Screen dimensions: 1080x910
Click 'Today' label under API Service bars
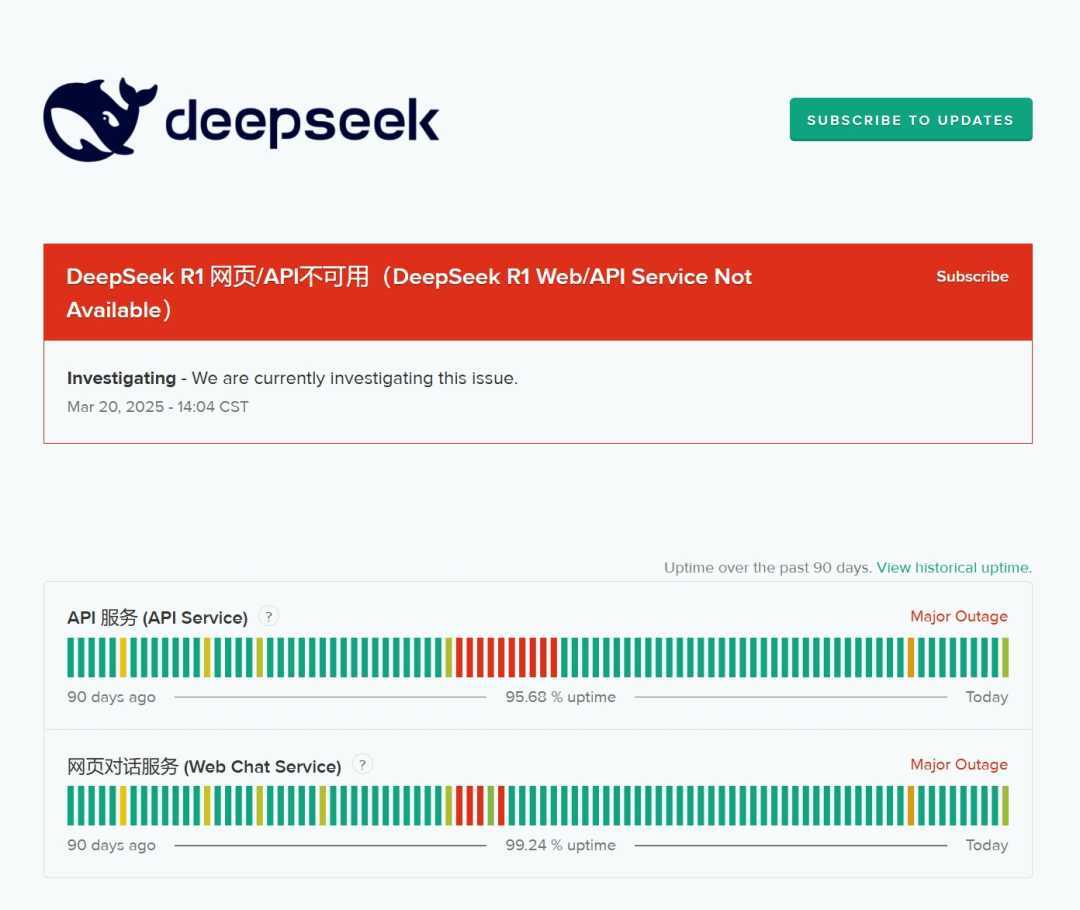click(x=986, y=697)
